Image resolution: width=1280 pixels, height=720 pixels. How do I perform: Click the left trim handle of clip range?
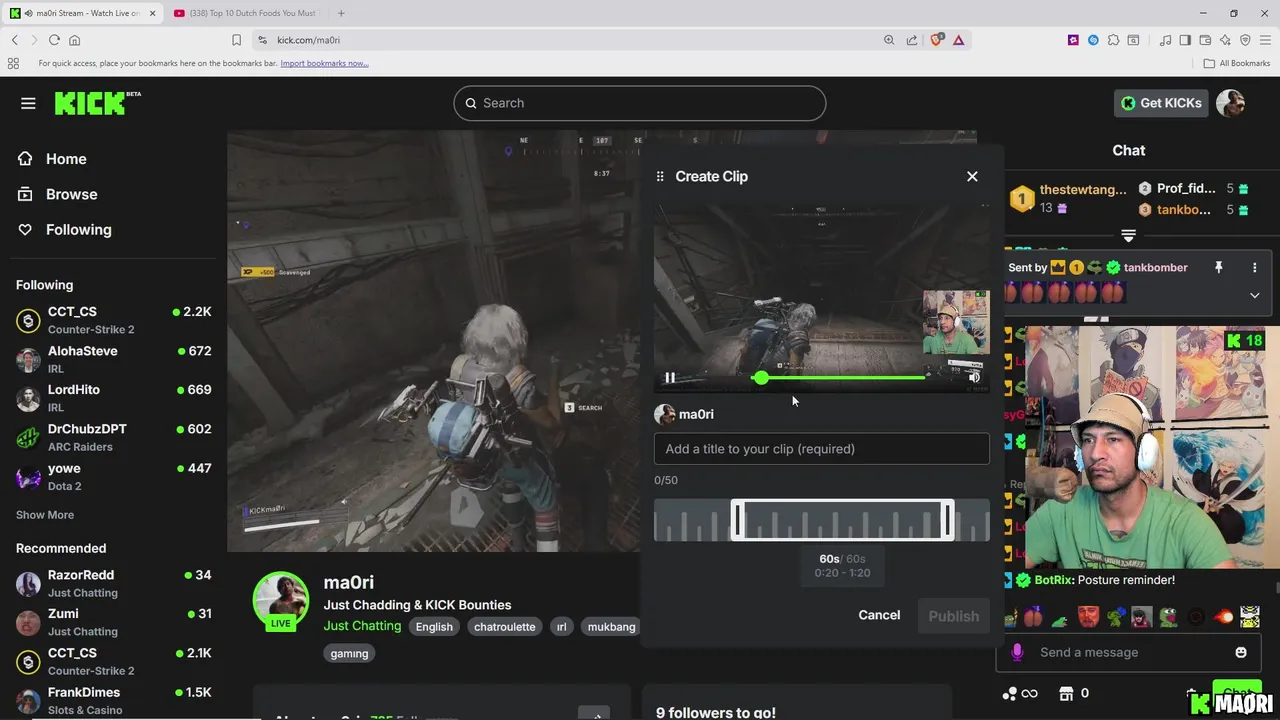[x=739, y=520]
